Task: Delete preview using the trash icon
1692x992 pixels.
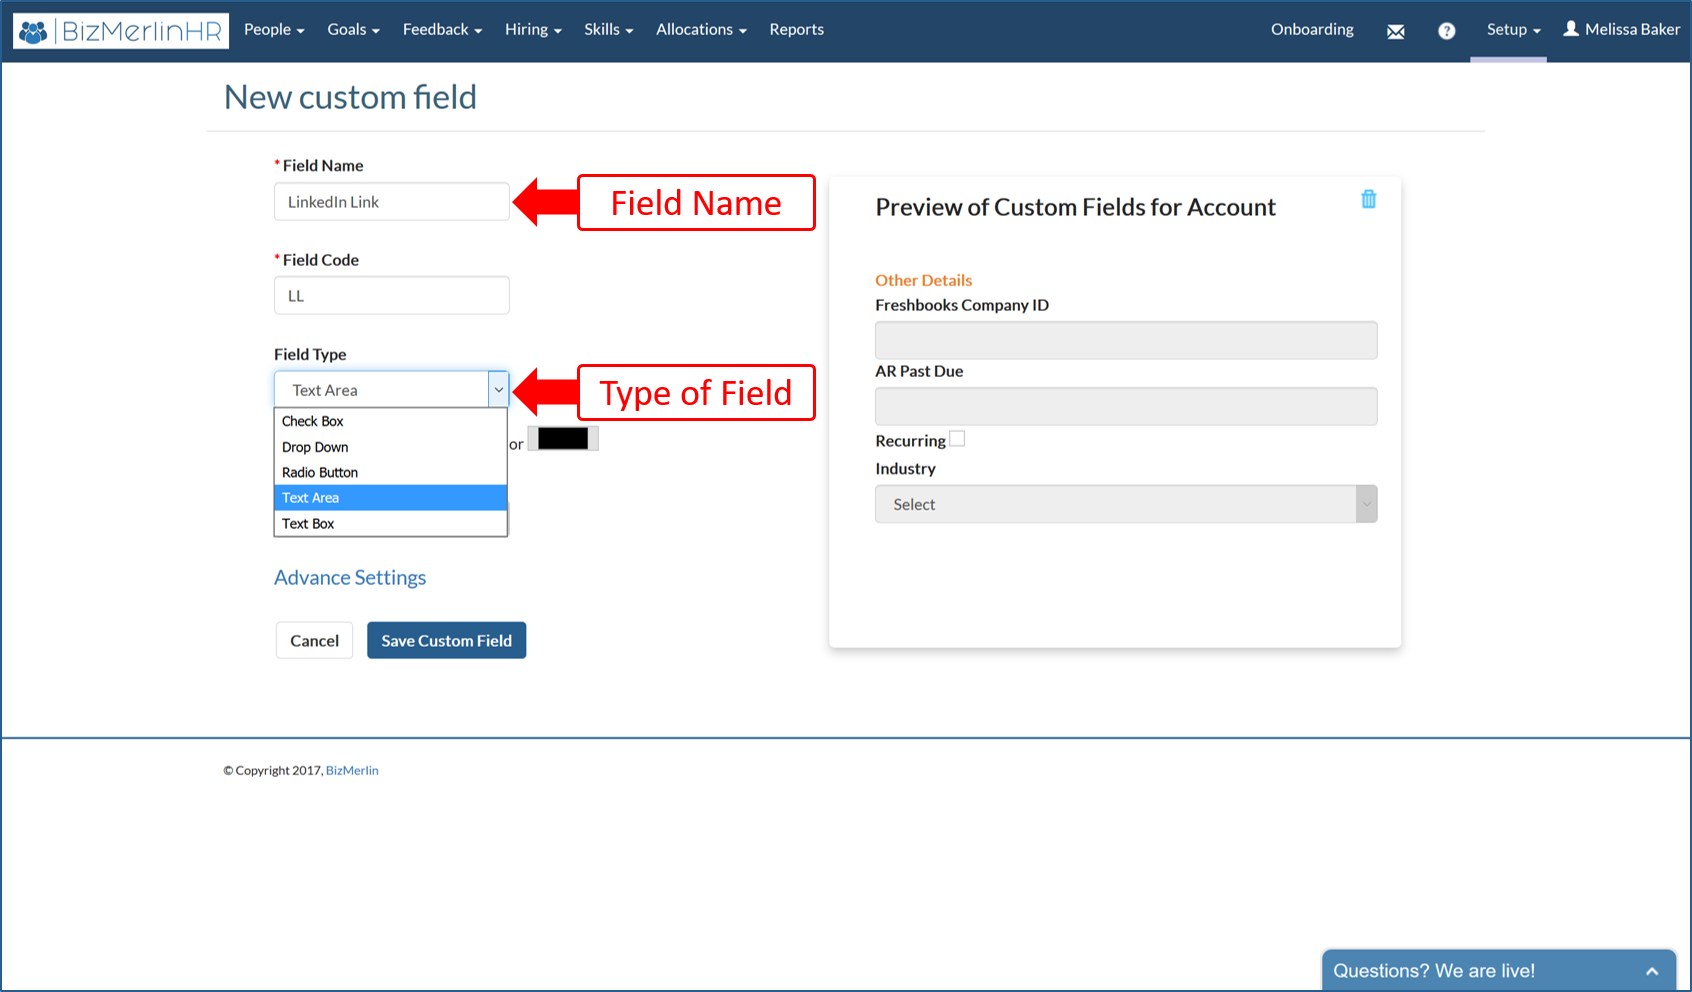Action: (x=1368, y=199)
